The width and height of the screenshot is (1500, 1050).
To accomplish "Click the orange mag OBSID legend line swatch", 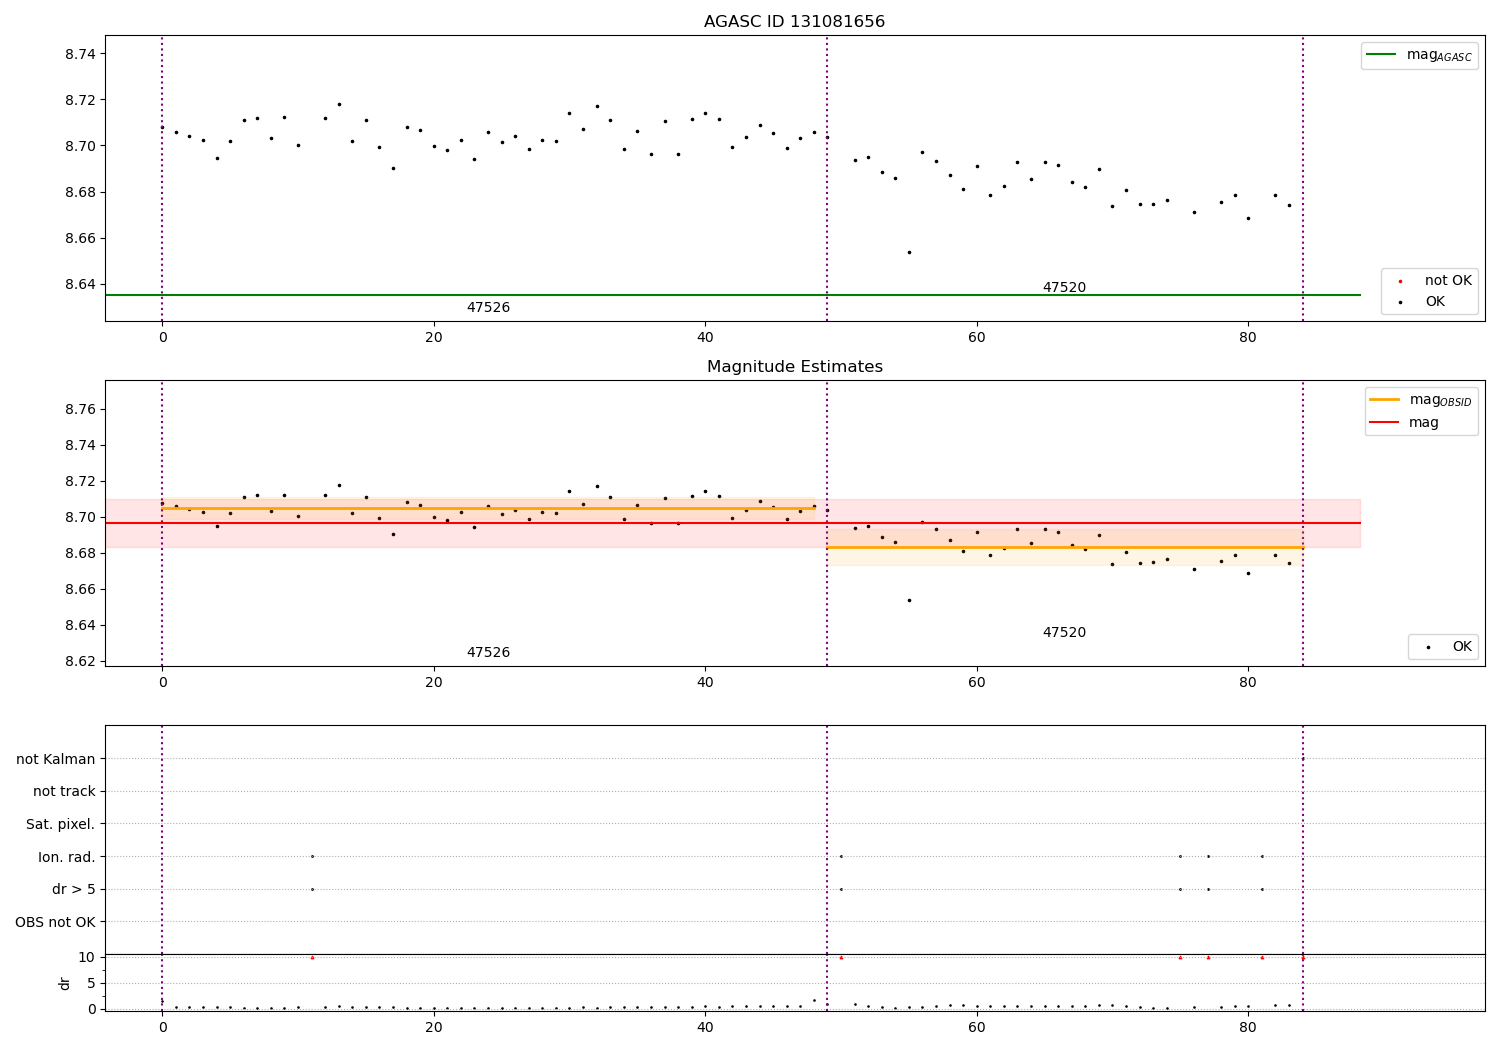I will click(1385, 400).
